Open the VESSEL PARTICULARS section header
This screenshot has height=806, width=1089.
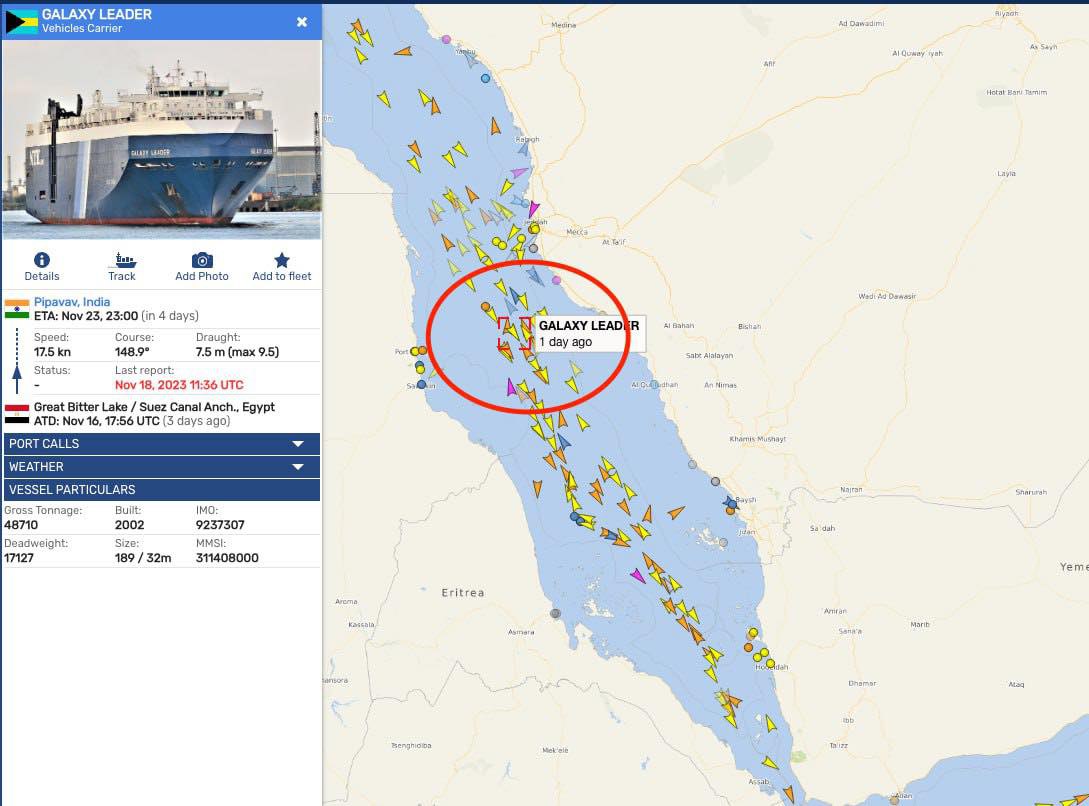[x=162, y=489]
